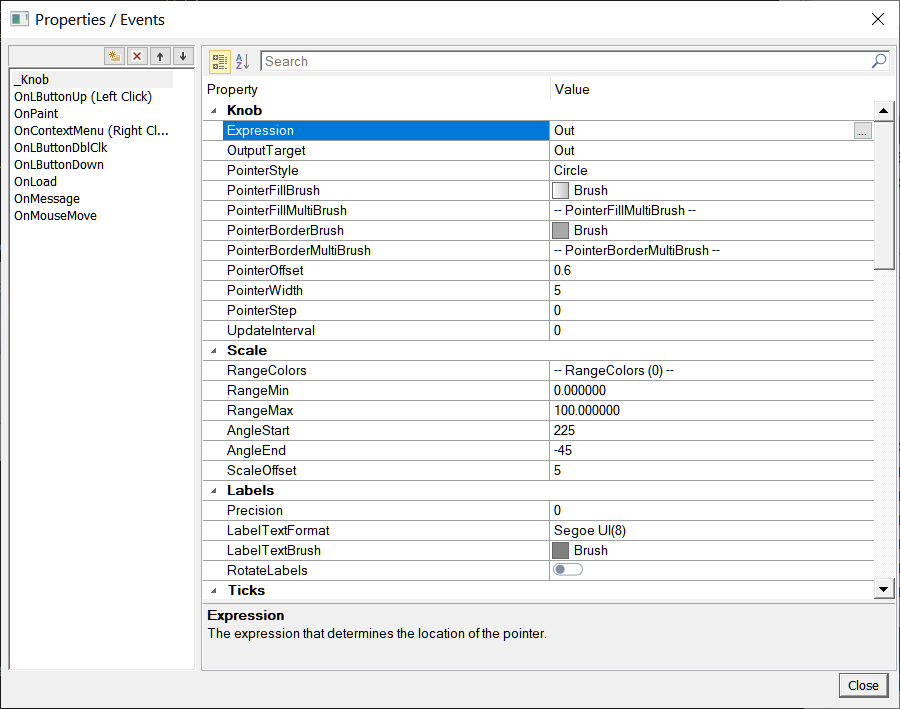Click the Expression value Out
The width and height of the screenshot is (900, 709).
(564, 131)
